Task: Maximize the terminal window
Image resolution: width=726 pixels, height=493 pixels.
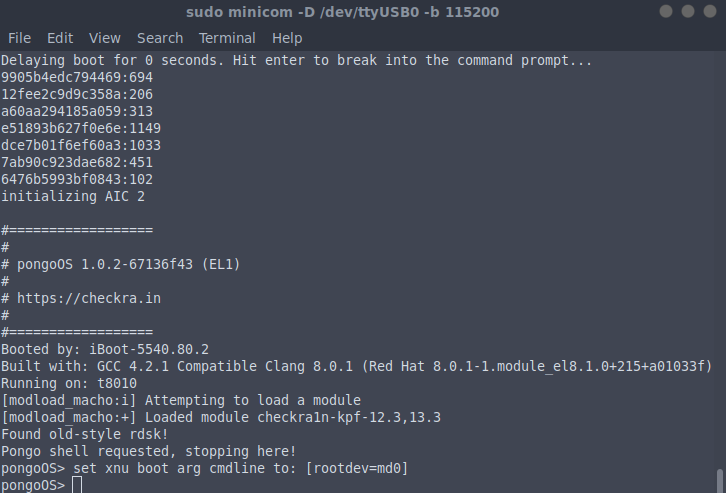Action: point(689,11)
